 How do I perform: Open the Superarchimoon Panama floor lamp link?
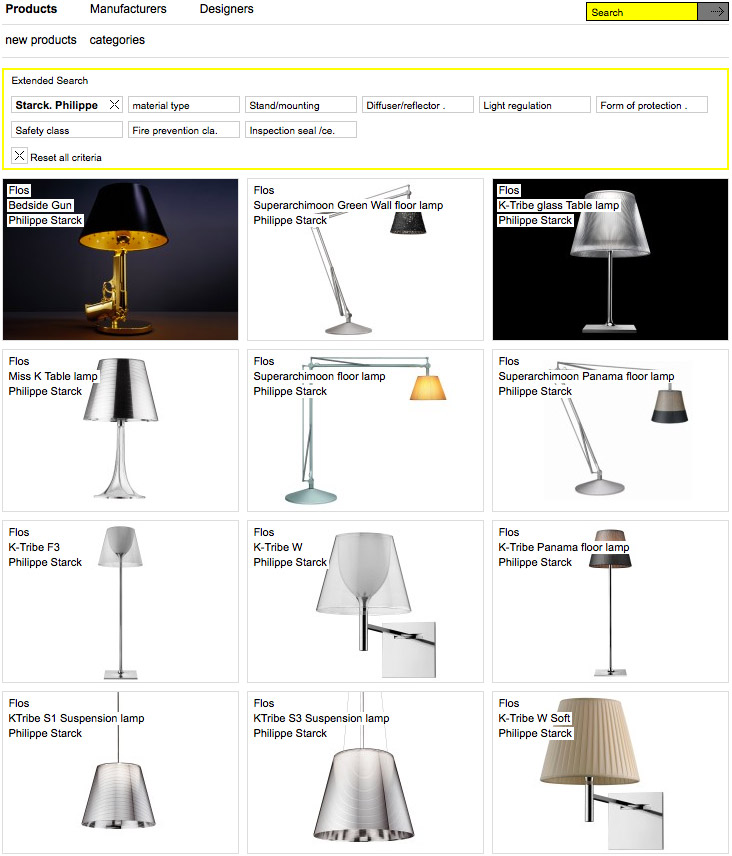tap(586, 376)
